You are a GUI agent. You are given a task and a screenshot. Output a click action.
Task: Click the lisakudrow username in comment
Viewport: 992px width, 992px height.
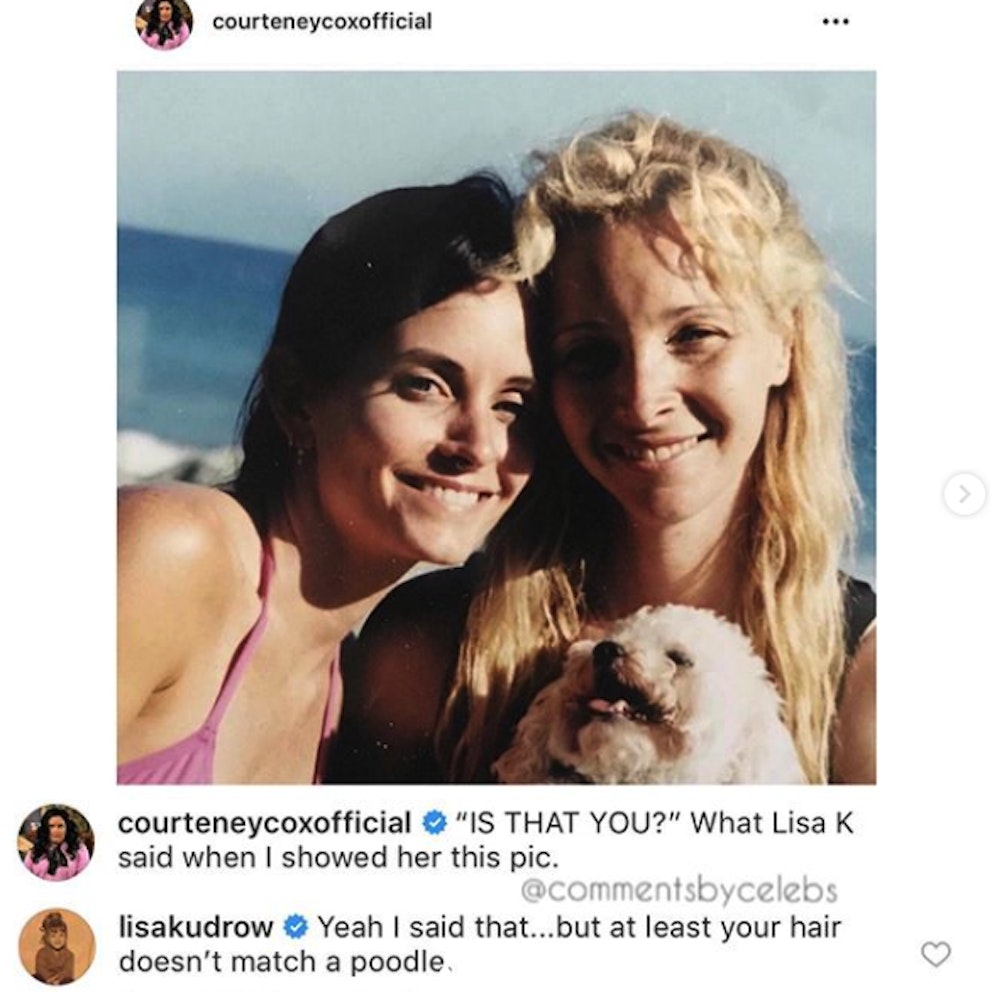195,927
